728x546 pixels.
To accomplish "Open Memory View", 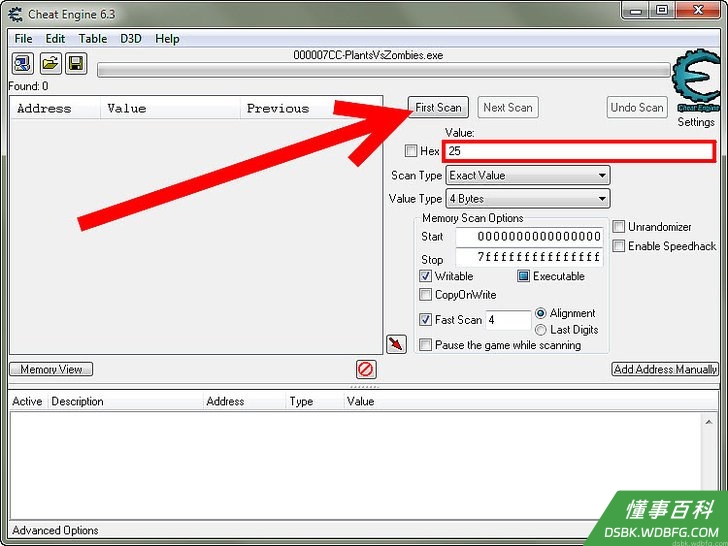I will [51, 369].
